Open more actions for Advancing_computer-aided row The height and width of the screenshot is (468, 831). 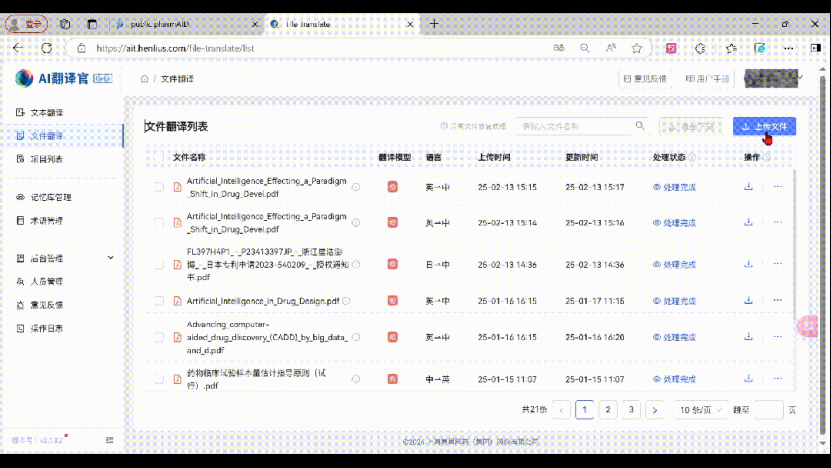click(777, 337)
